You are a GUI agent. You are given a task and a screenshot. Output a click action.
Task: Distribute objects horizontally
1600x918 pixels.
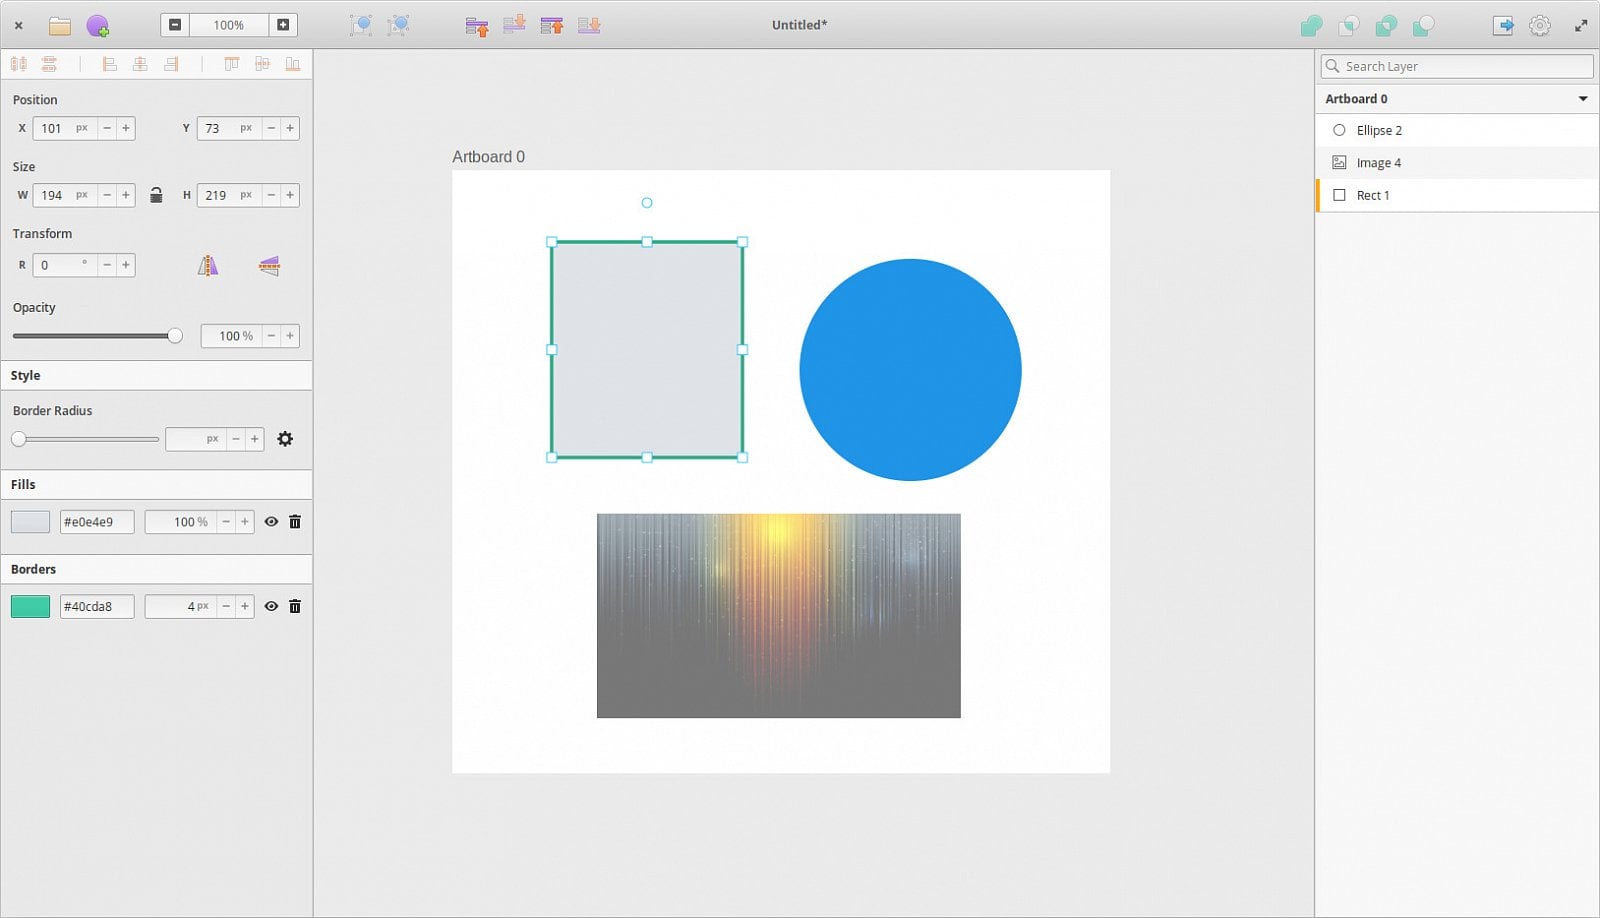[19, 64]
